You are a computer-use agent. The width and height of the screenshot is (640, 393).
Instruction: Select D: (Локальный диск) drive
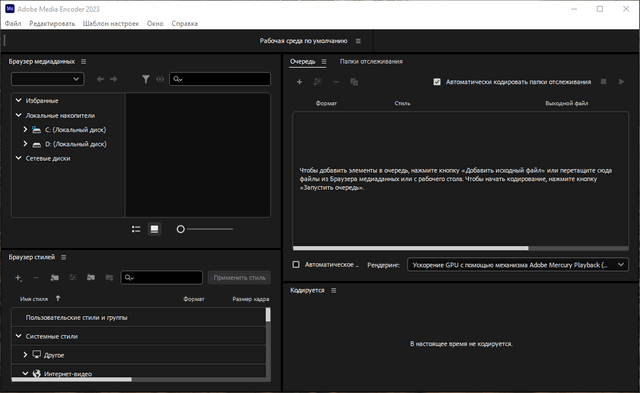tap(76, 144)
